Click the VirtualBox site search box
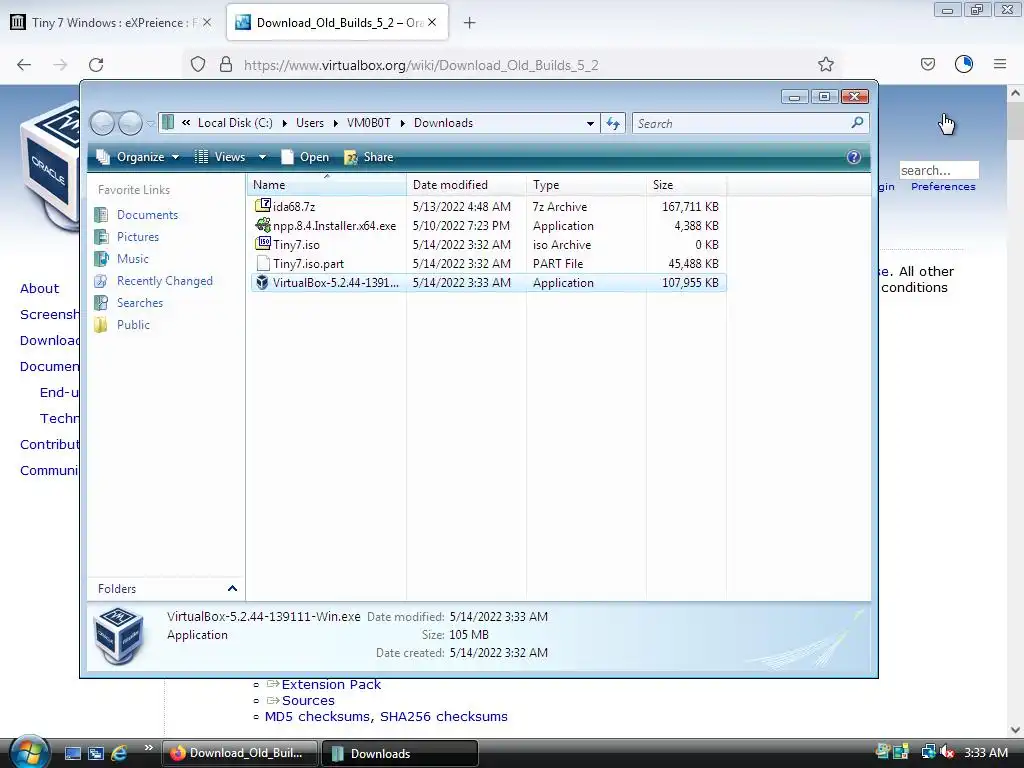The image size is (1024, 768). point(938,170)
